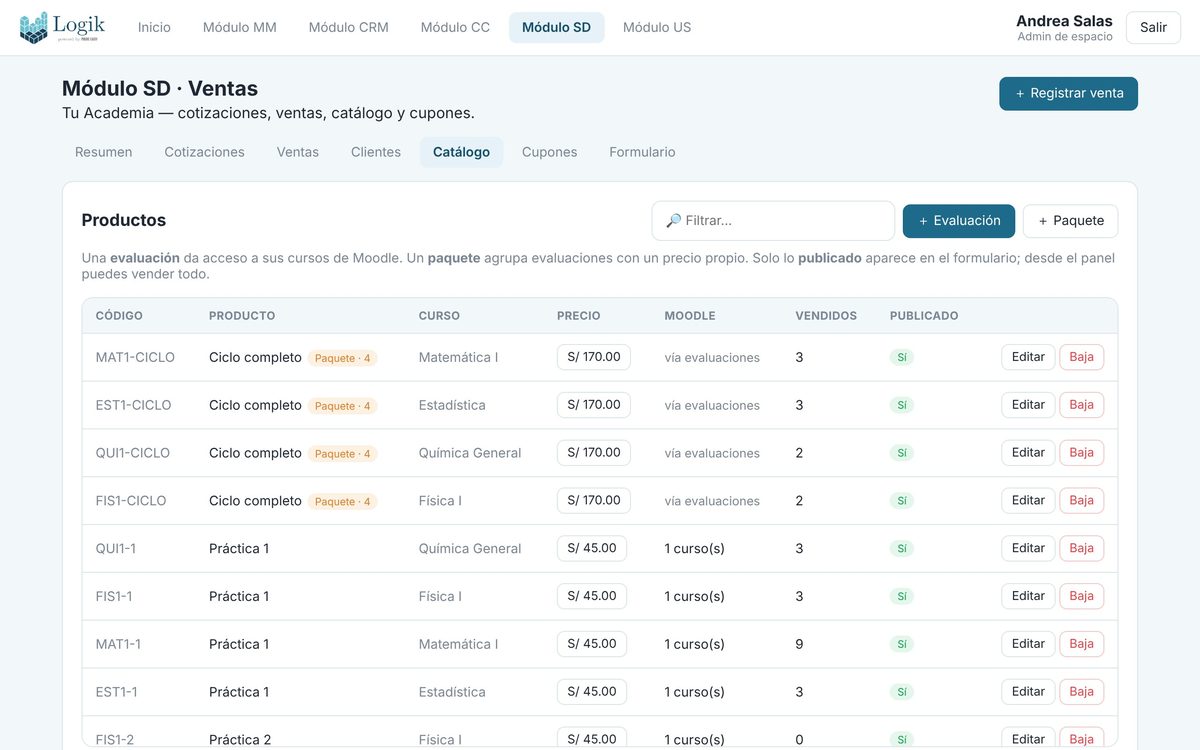Focus the Filtrar search field
The width and height of the screenshot is (1200, 750).
click(773, 221)
